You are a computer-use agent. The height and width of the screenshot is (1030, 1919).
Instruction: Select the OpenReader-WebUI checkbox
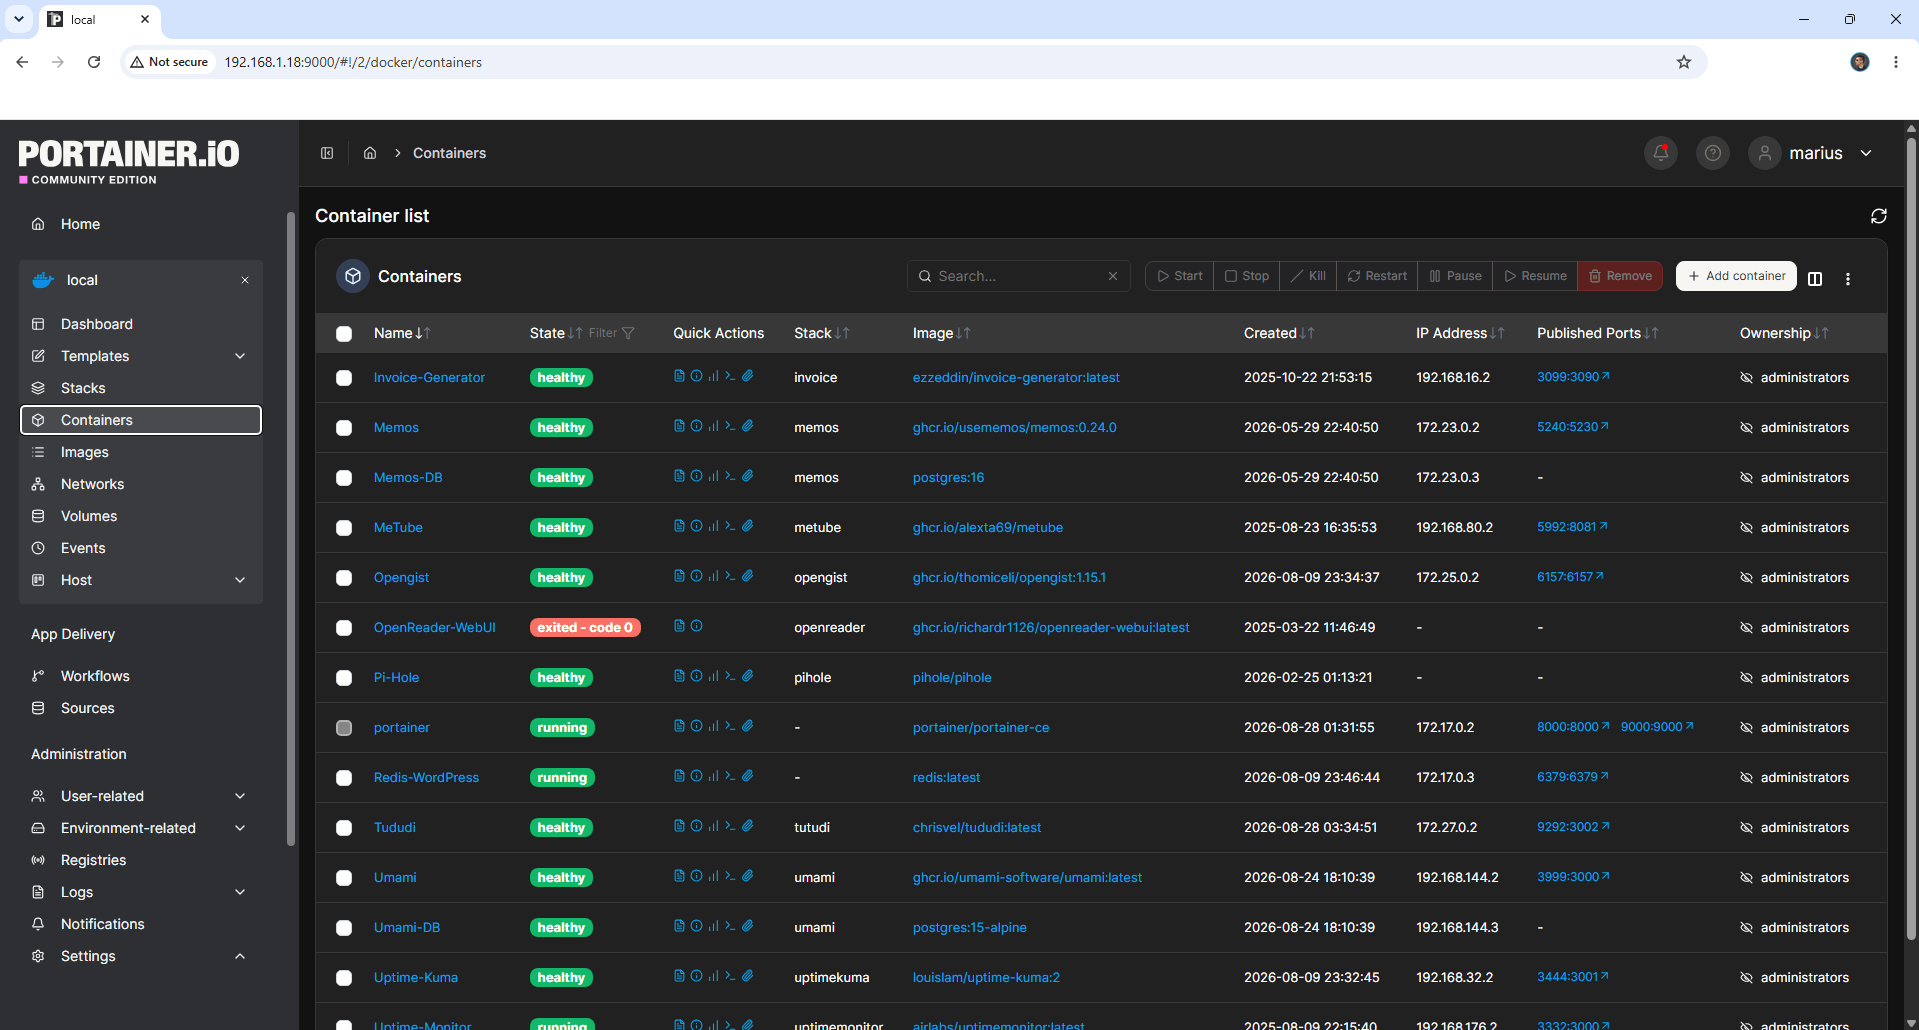344,628
